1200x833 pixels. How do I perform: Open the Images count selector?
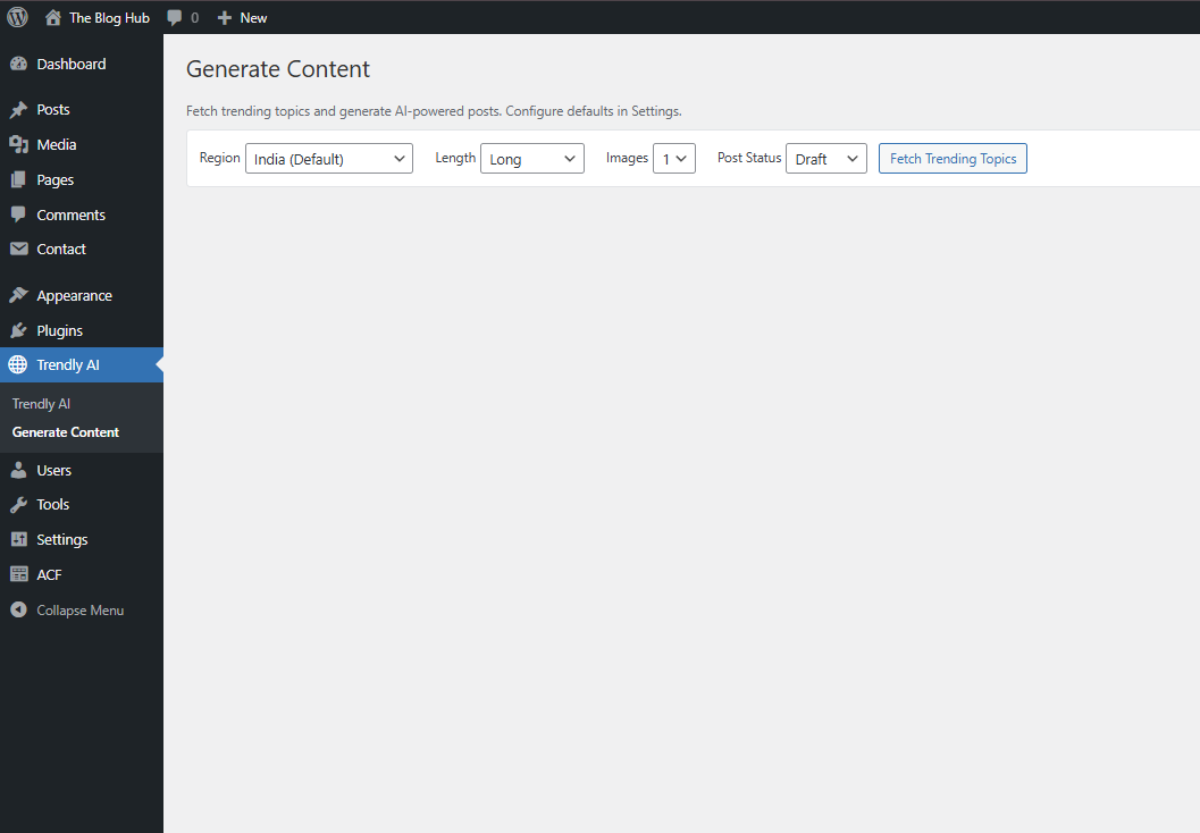click(674, 157)
